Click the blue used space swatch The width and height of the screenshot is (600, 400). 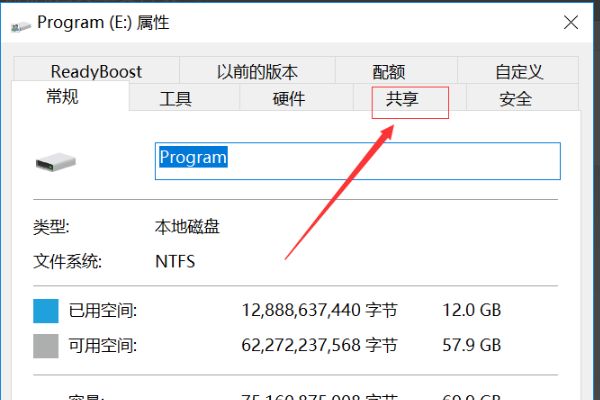46,311
